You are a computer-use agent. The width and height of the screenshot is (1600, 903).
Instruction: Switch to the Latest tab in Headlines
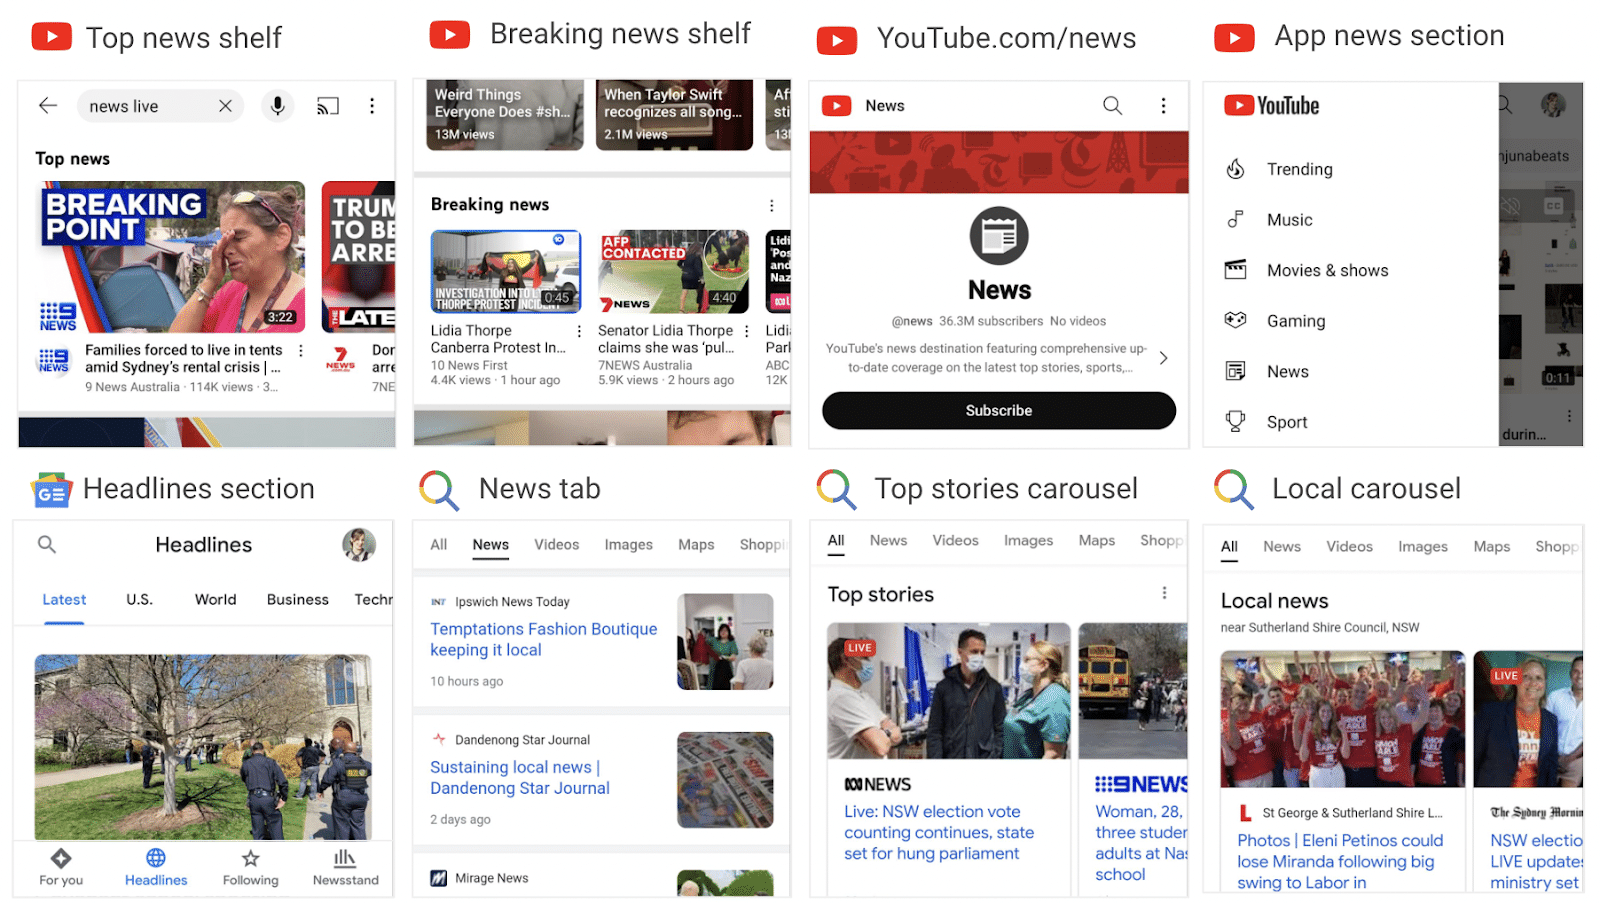coord(64,600)
